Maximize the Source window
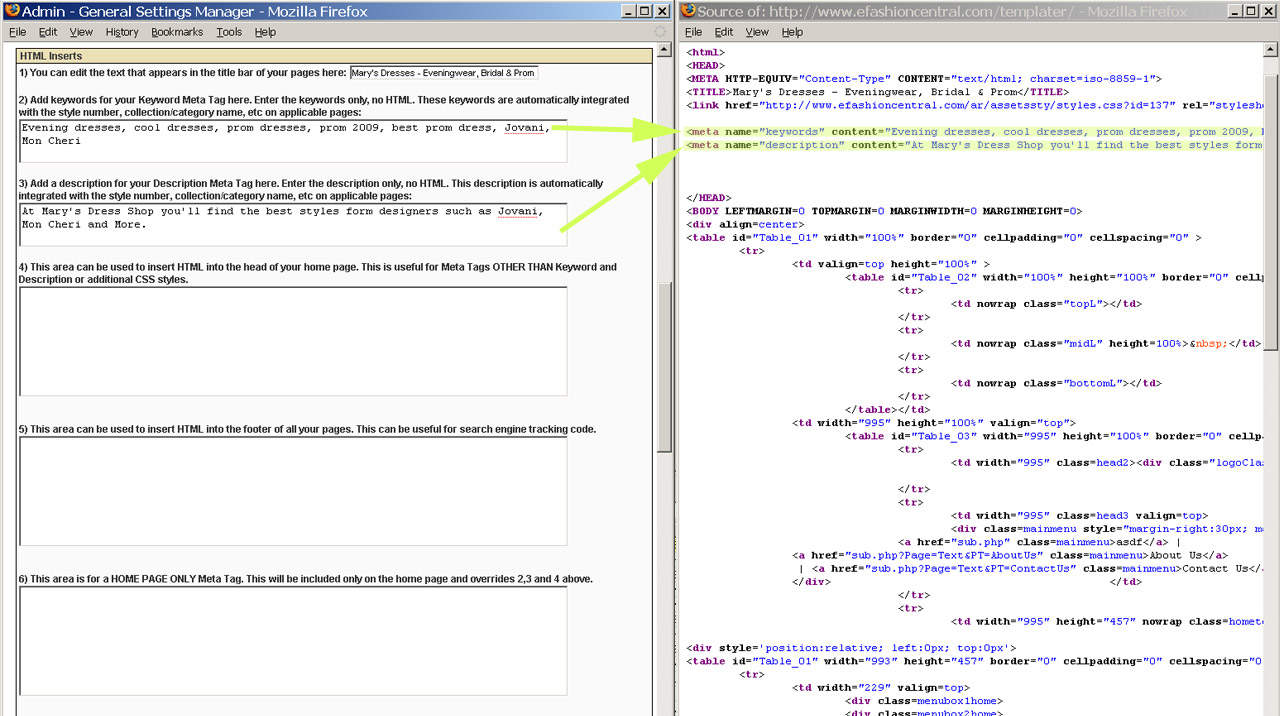The height and width of the screenshot is (716, 1280). click(1251, 11)
